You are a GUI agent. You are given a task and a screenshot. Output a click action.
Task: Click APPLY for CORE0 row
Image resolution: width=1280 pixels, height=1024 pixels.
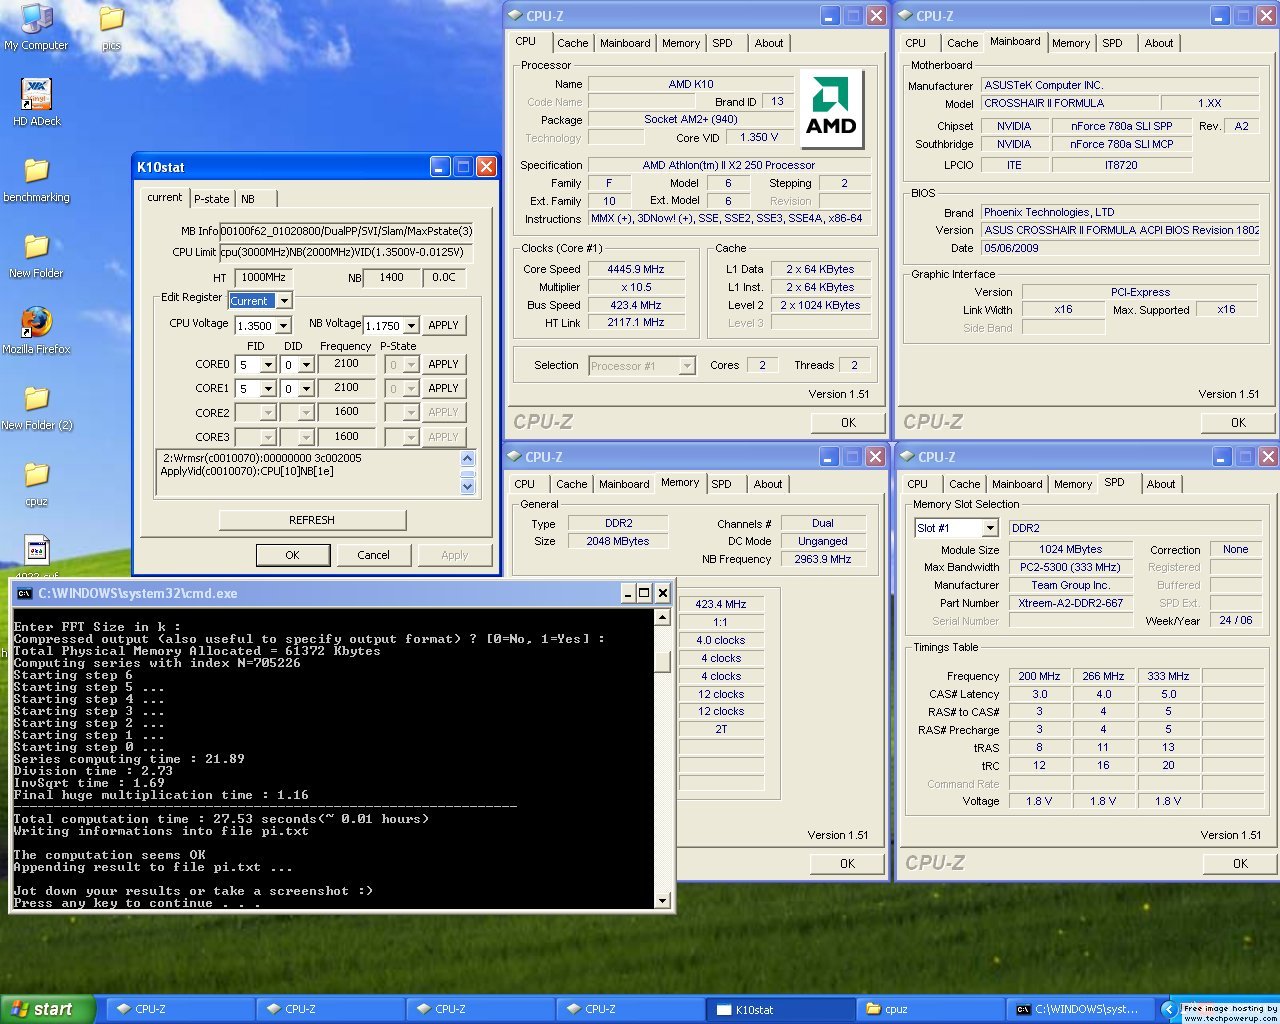(443, 364)
